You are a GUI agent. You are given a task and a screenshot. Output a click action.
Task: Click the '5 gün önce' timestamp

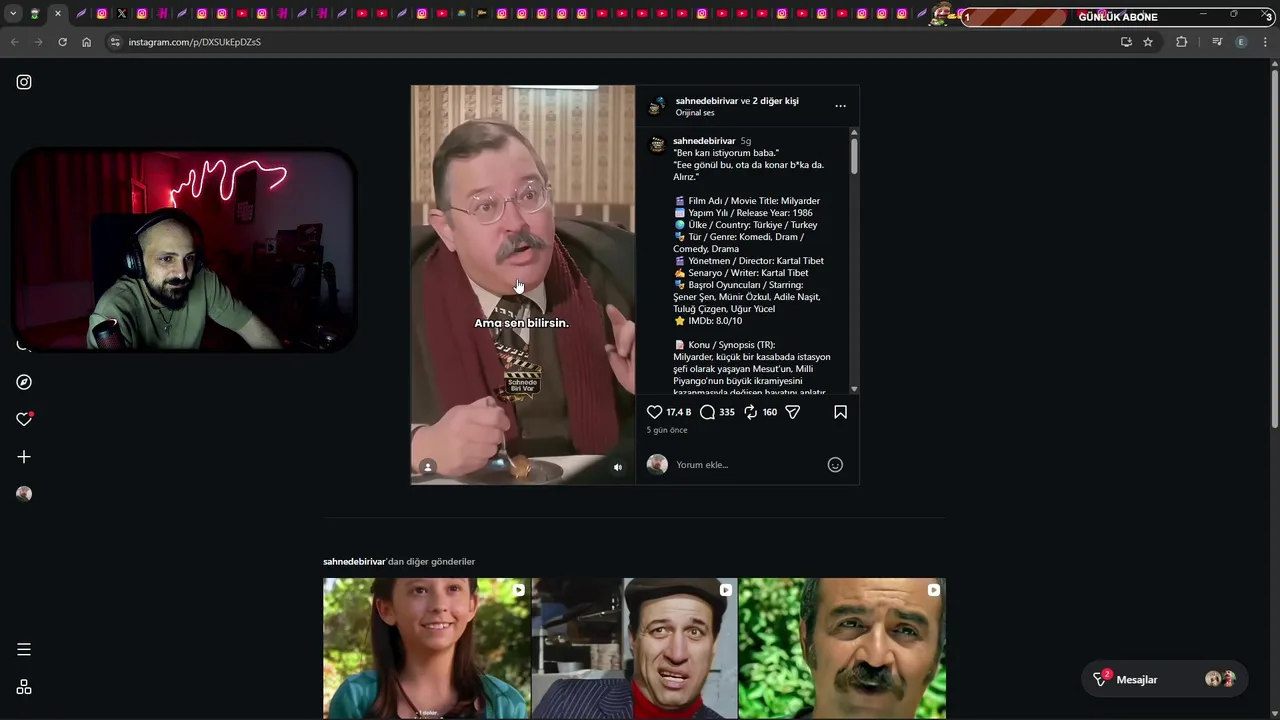tap(667, 430)
